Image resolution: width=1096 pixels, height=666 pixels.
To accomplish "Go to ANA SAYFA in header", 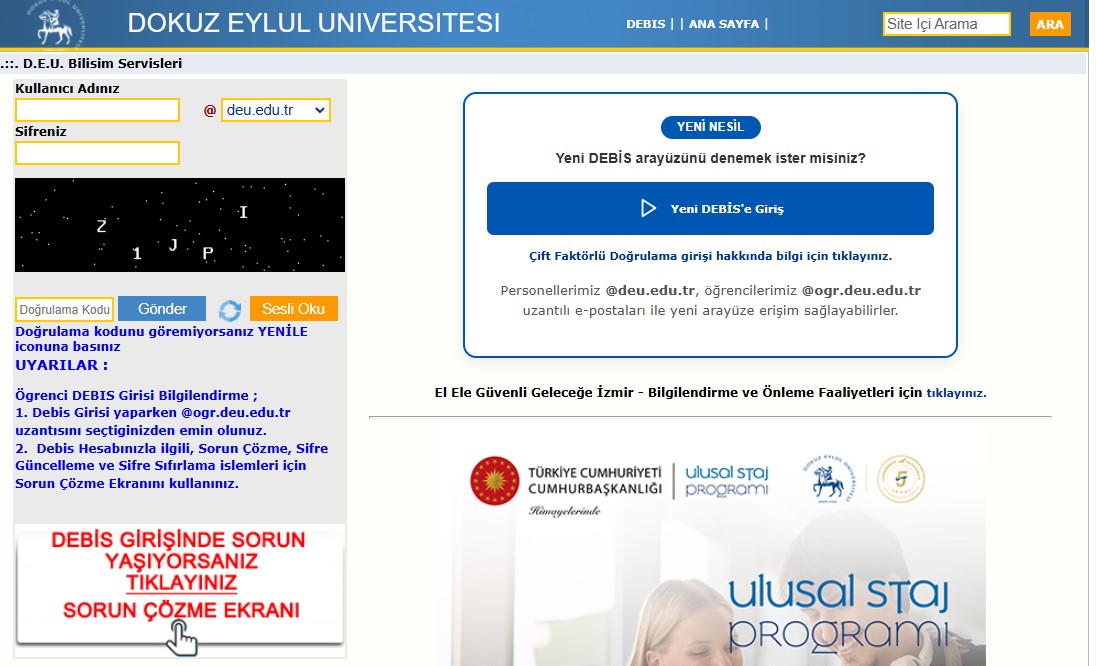I will coord(723,24).
